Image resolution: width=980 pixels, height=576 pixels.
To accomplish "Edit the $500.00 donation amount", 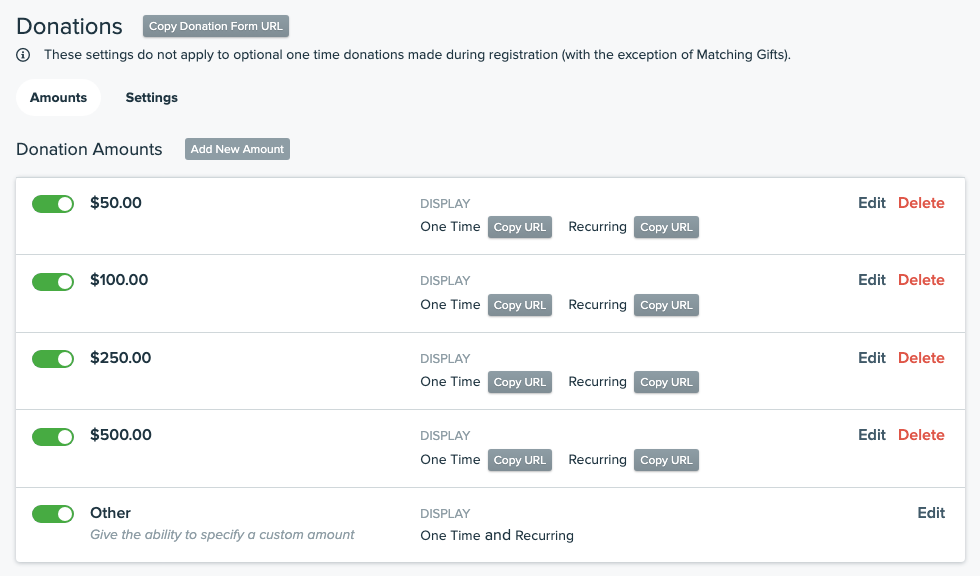I will (x=871, y=435).
